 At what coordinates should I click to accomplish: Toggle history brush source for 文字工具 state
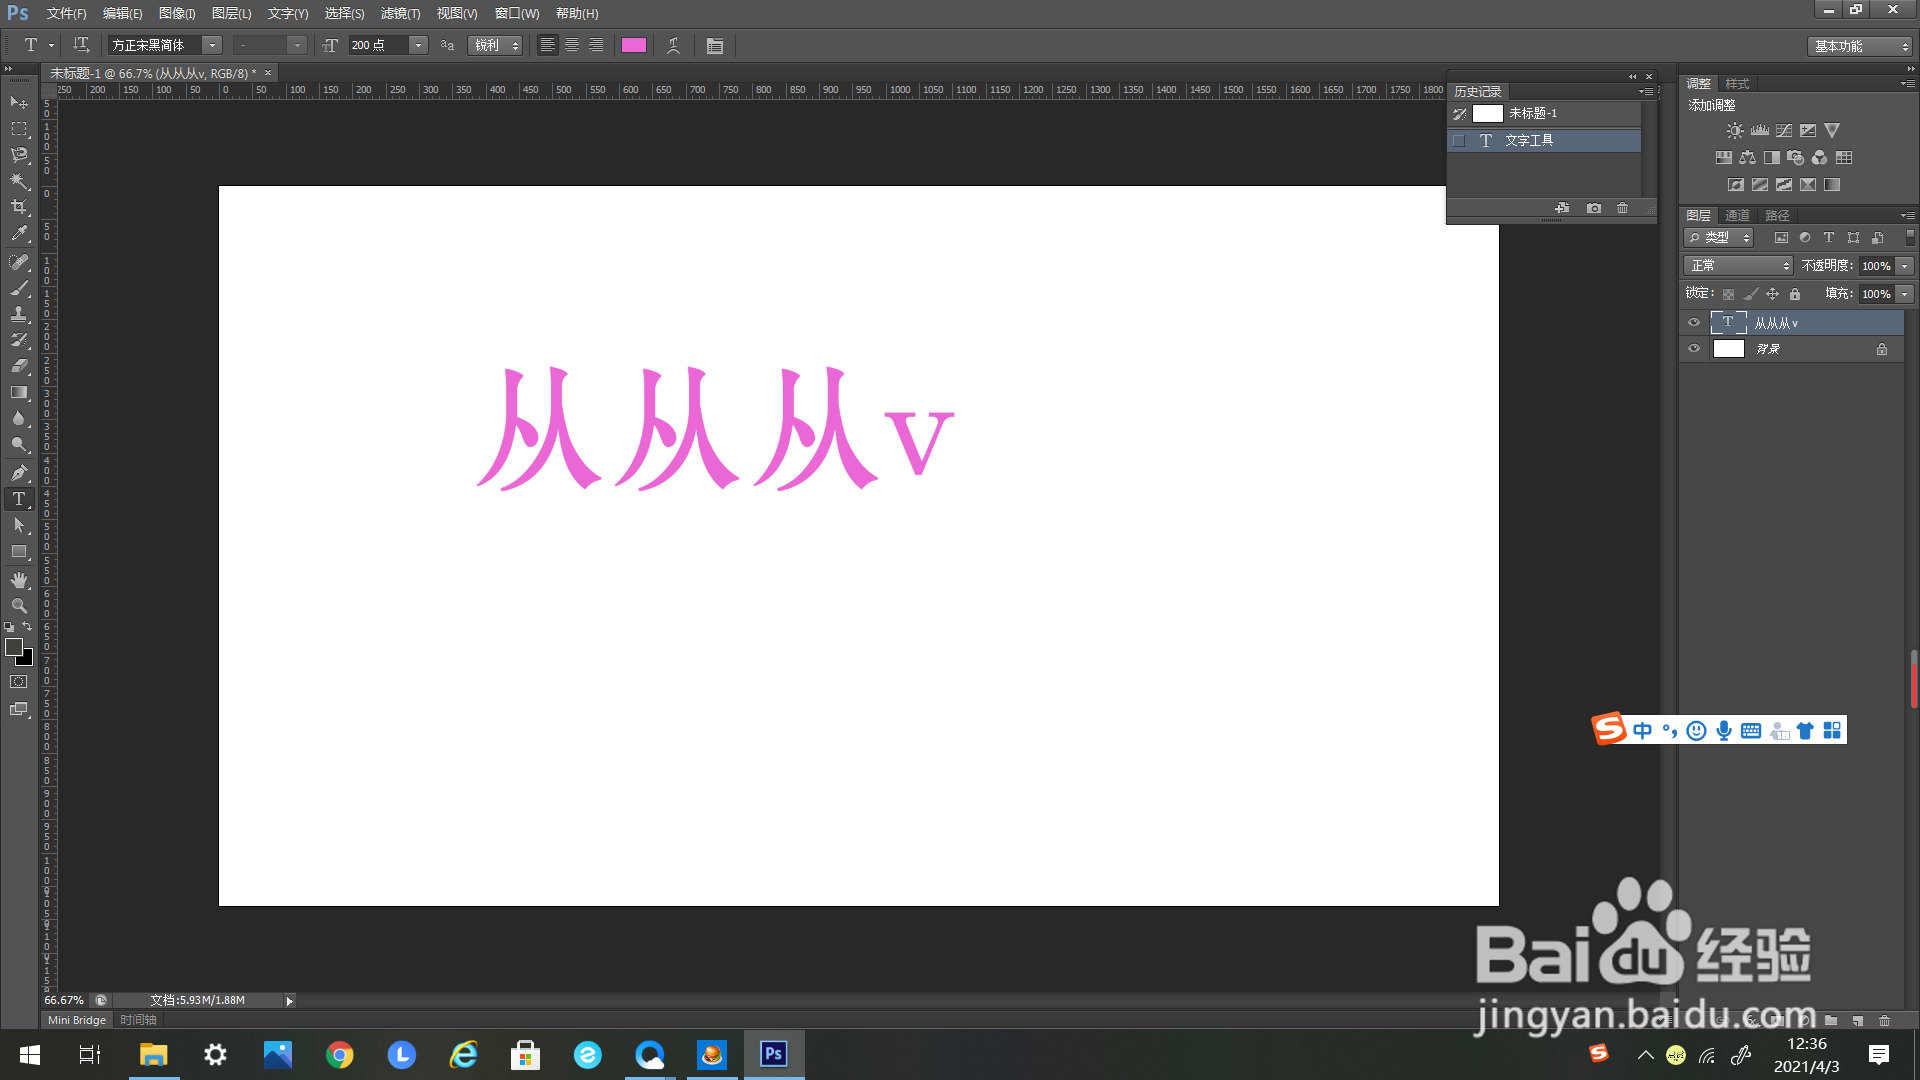[1459, 141]
